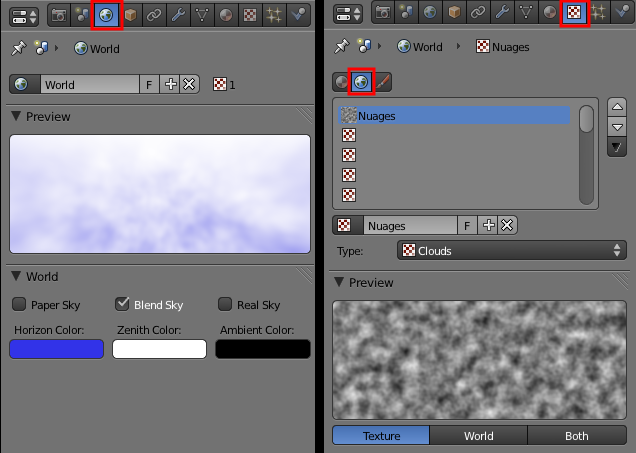The image size is (636, 453).
Task: Open texture slot specials down-arrow menu
Action: [x=617, y=147]
